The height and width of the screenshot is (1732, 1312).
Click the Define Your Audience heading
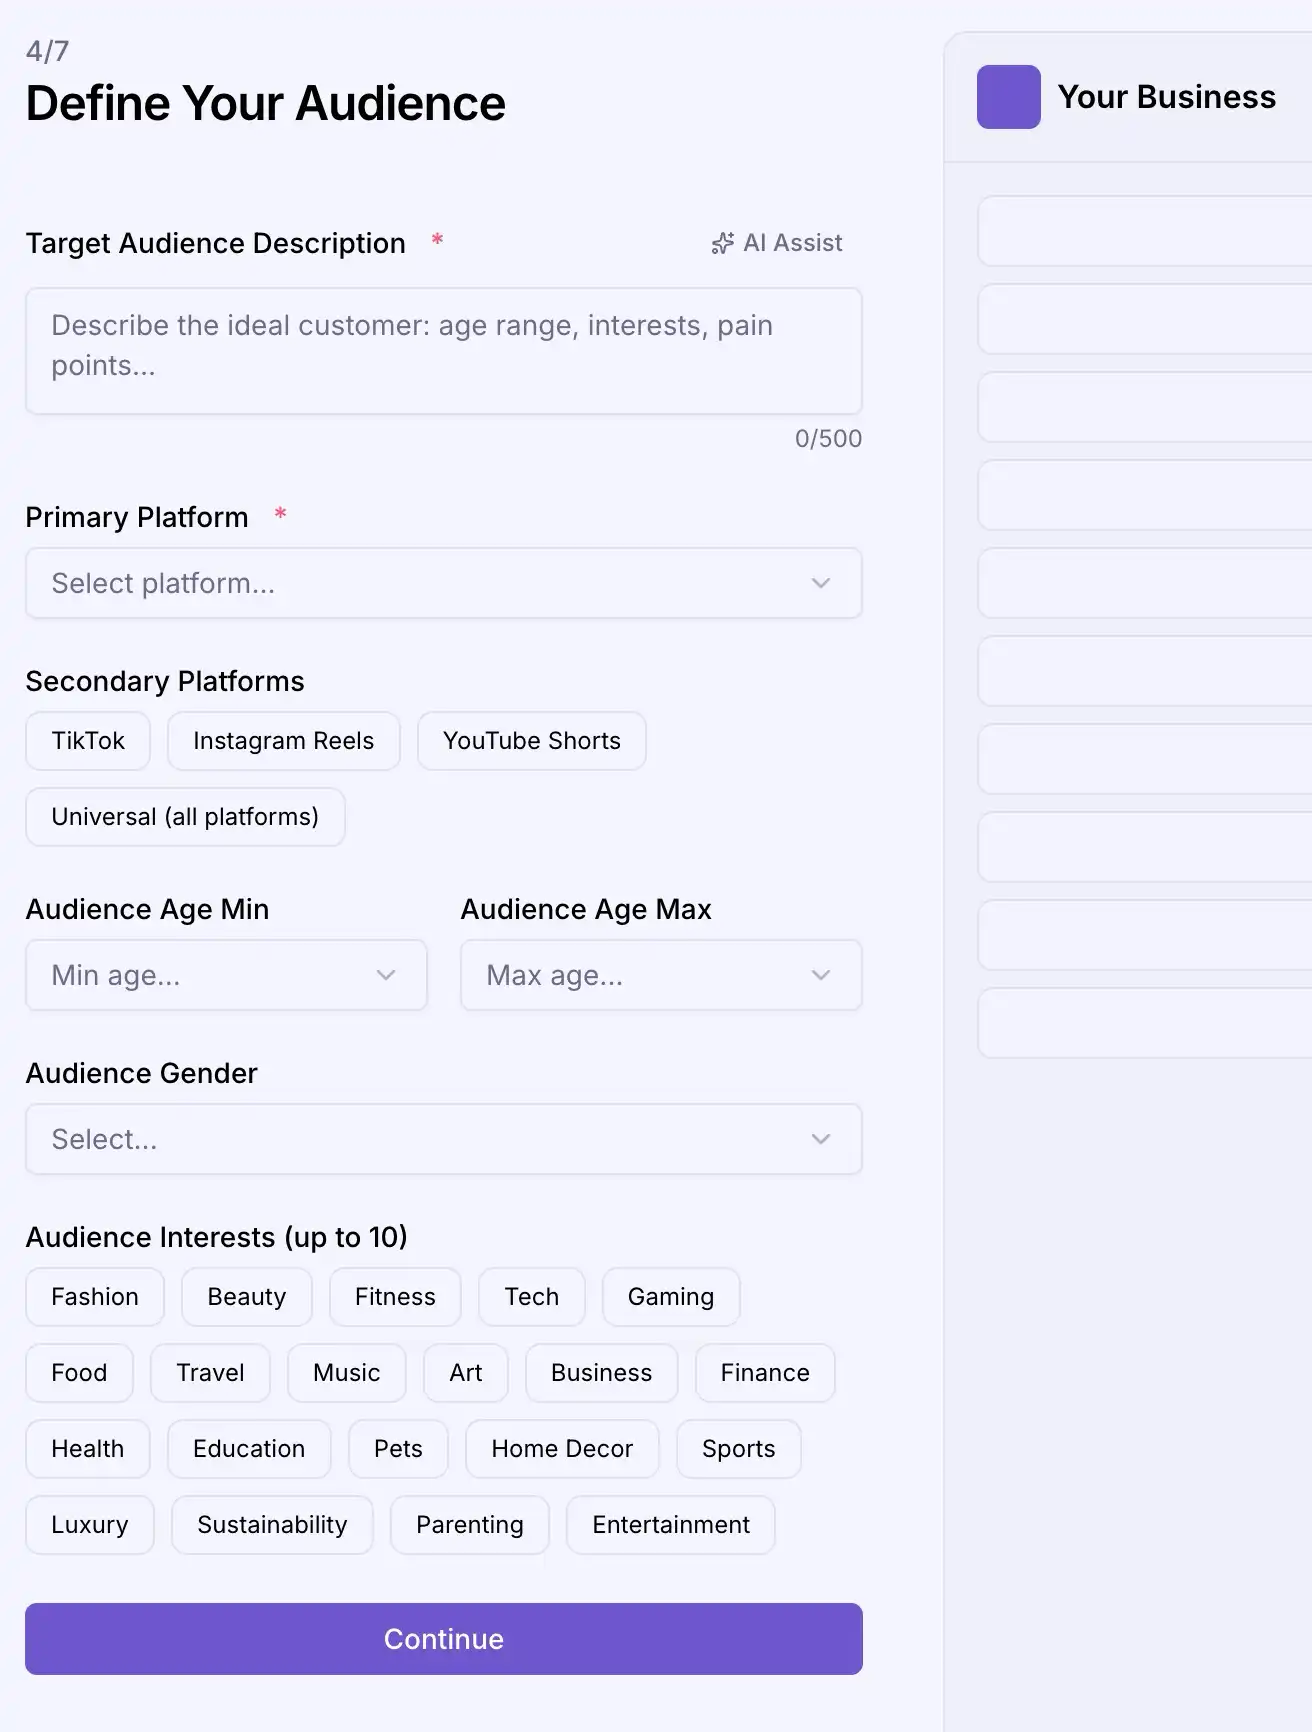tap(266, 104)
